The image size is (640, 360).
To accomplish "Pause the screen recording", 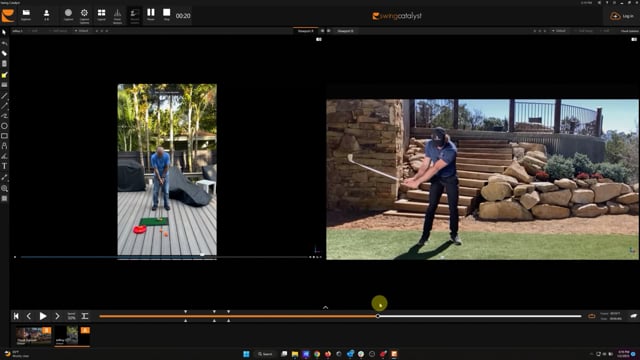I will coord(151,15).
